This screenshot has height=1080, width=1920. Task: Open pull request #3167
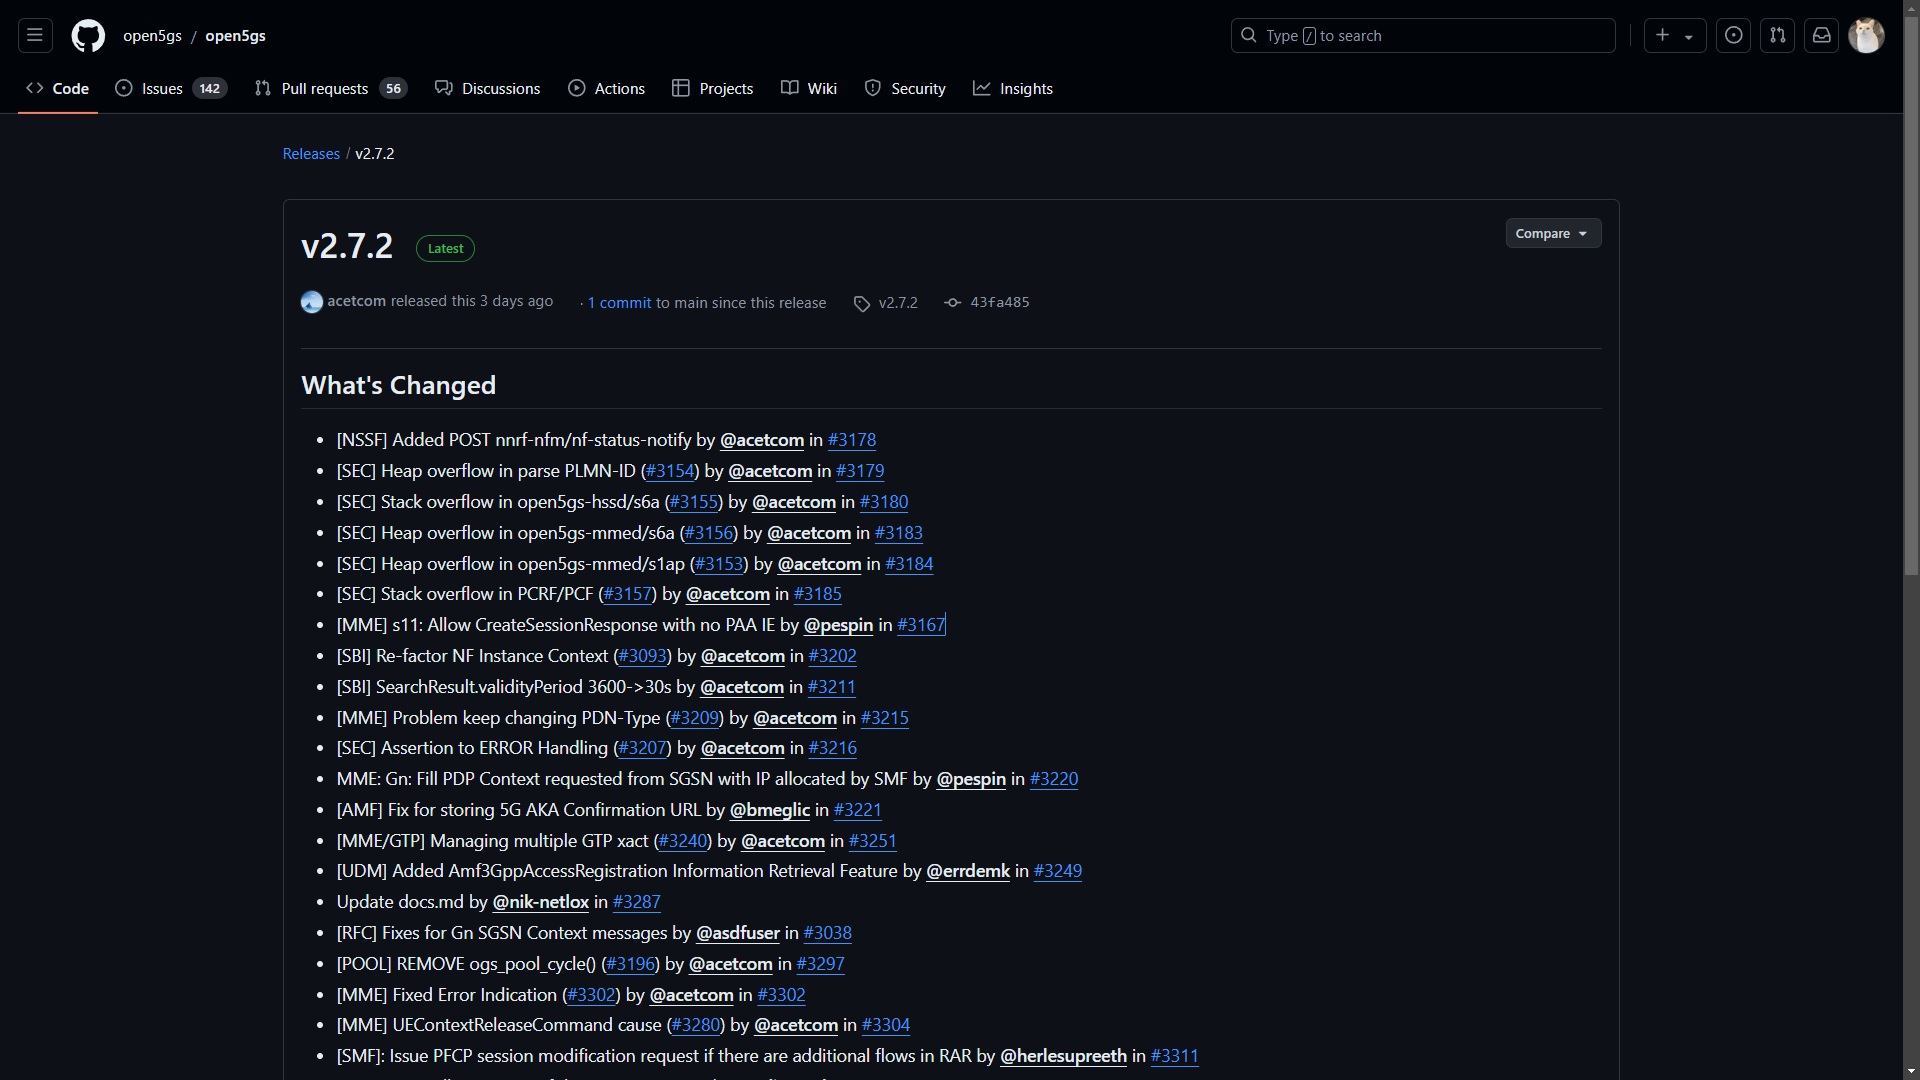pos(921,625)
